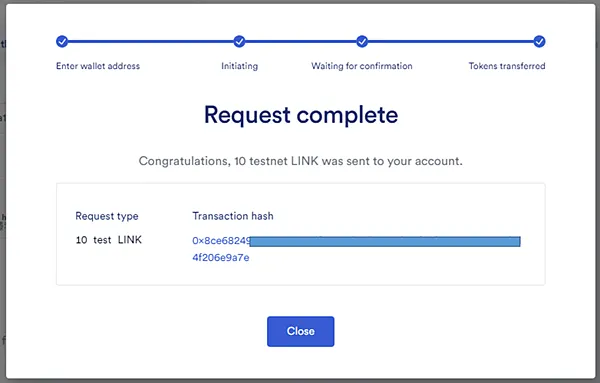Click the checkmark above Tokens transferred
This screenshot has height=383, width=600.
pyautogui.click(x=539, y=41)
